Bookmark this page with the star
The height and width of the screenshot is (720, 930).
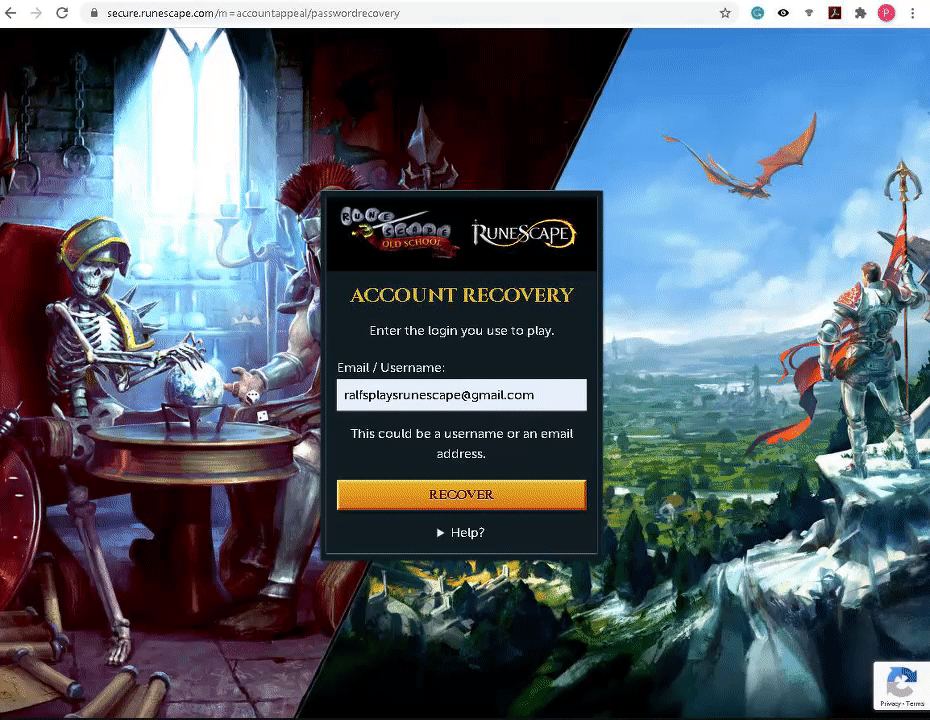coord(725,13)
